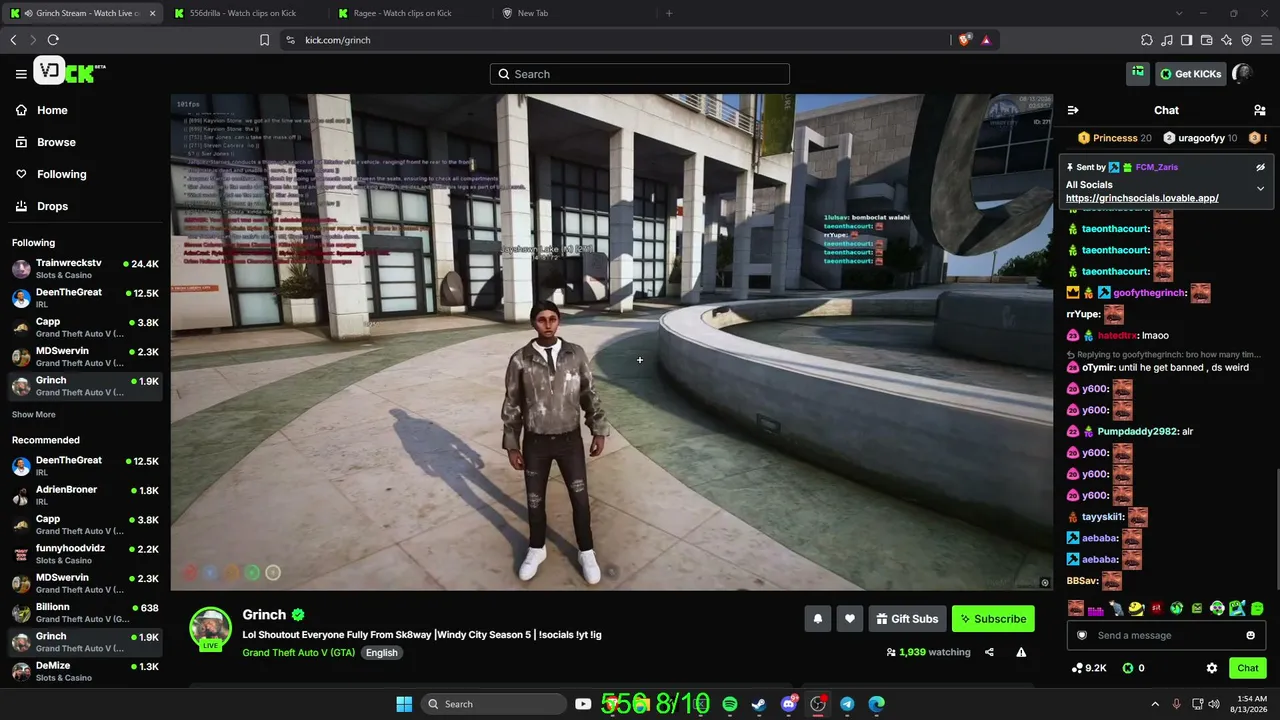Show more followed channels

[34, 414]
